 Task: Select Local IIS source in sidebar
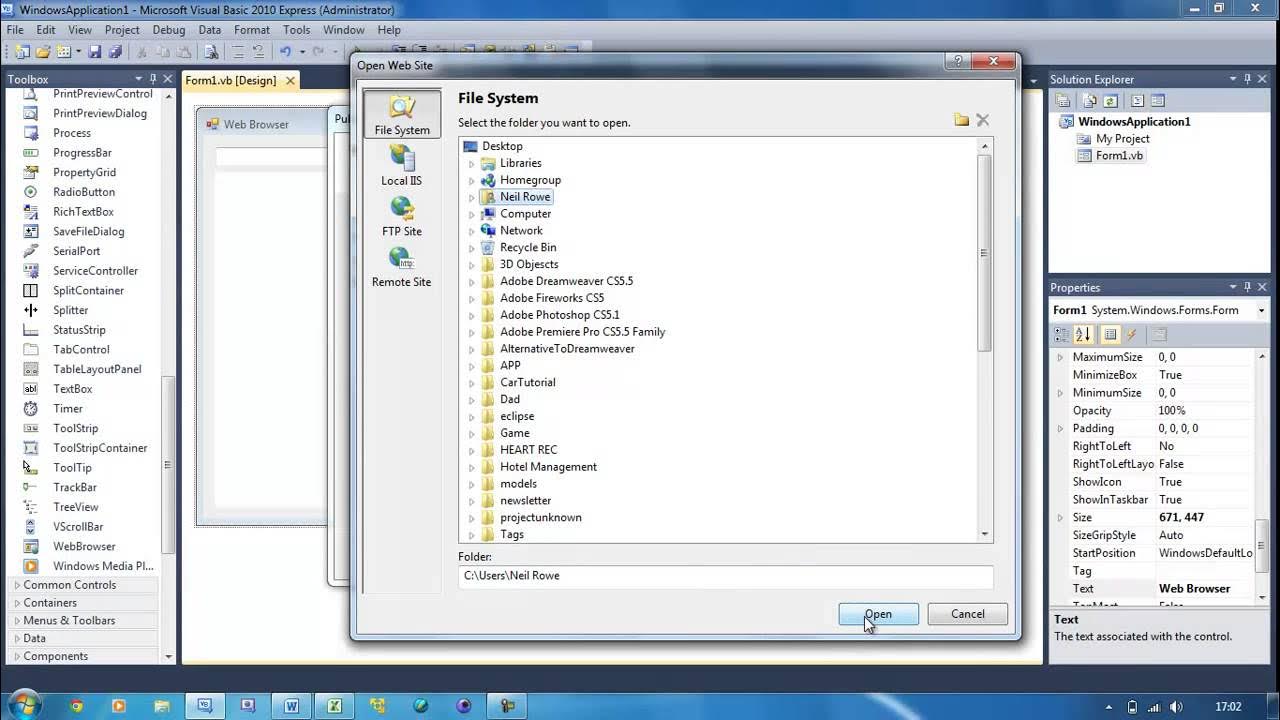click(402, 165)
